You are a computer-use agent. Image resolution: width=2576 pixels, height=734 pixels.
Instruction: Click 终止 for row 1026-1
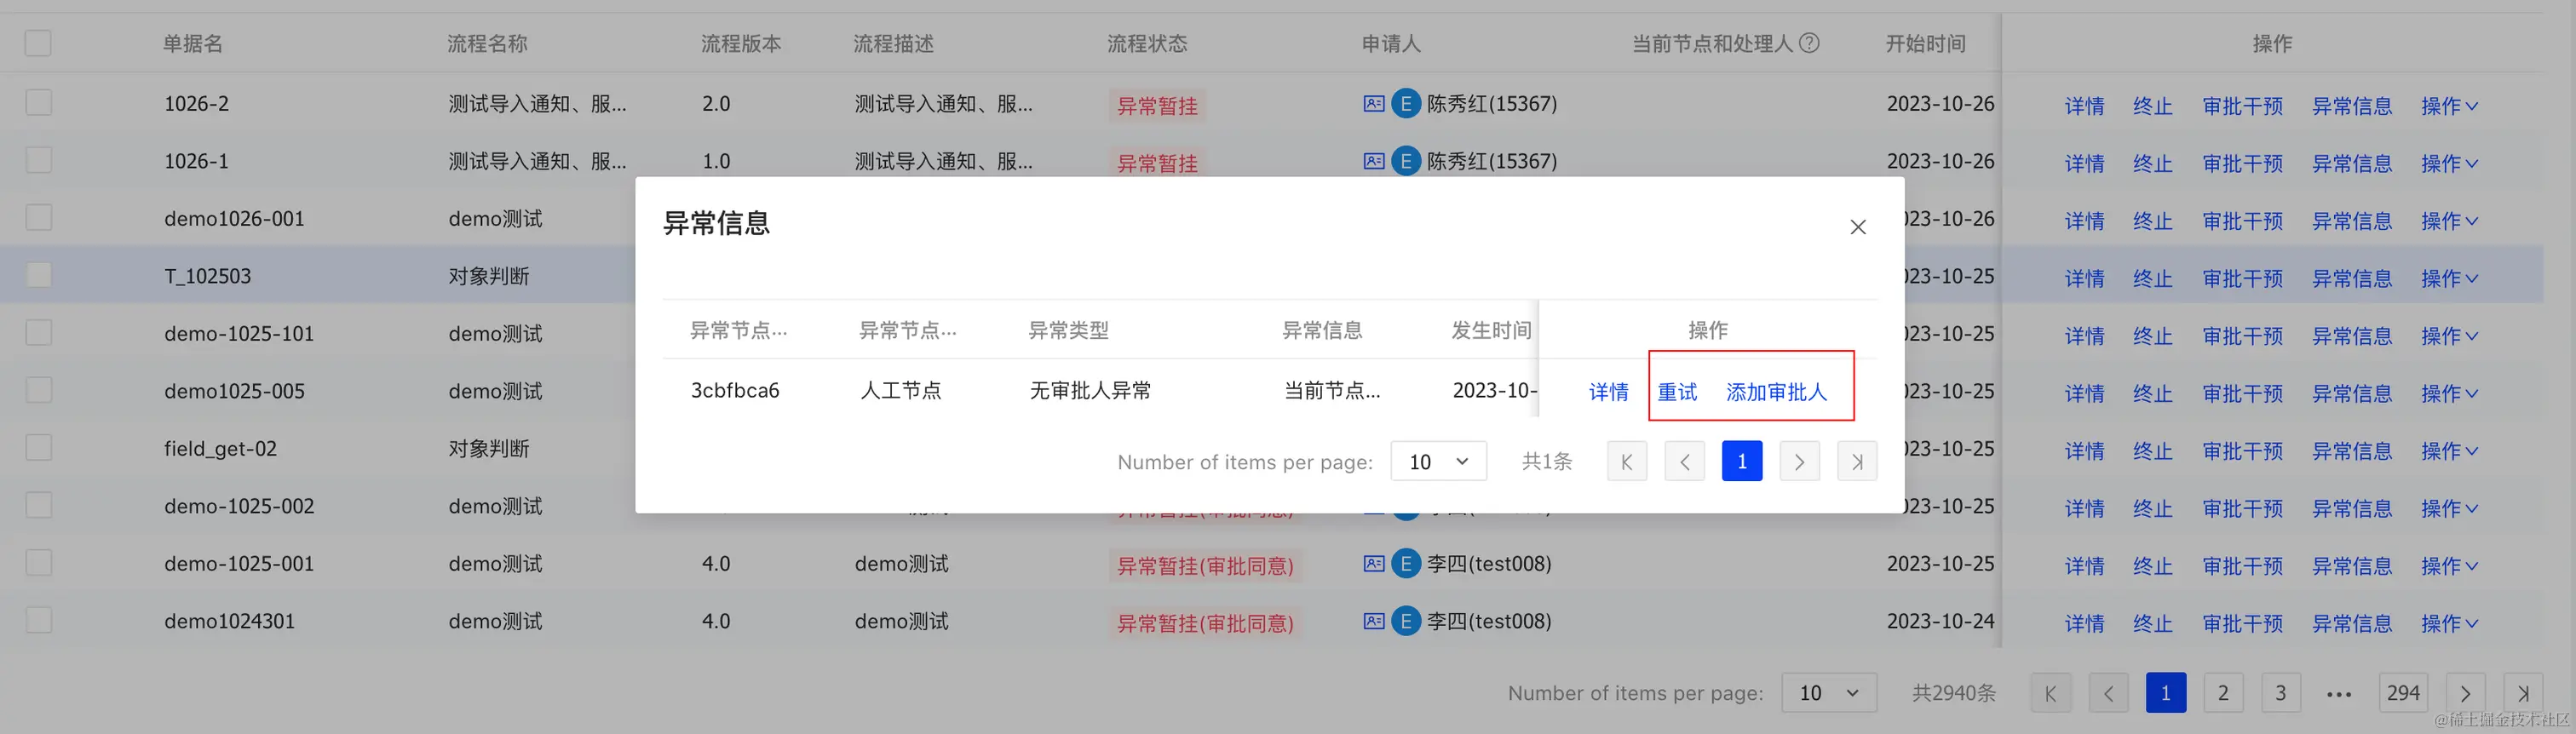coord(2152,164)
